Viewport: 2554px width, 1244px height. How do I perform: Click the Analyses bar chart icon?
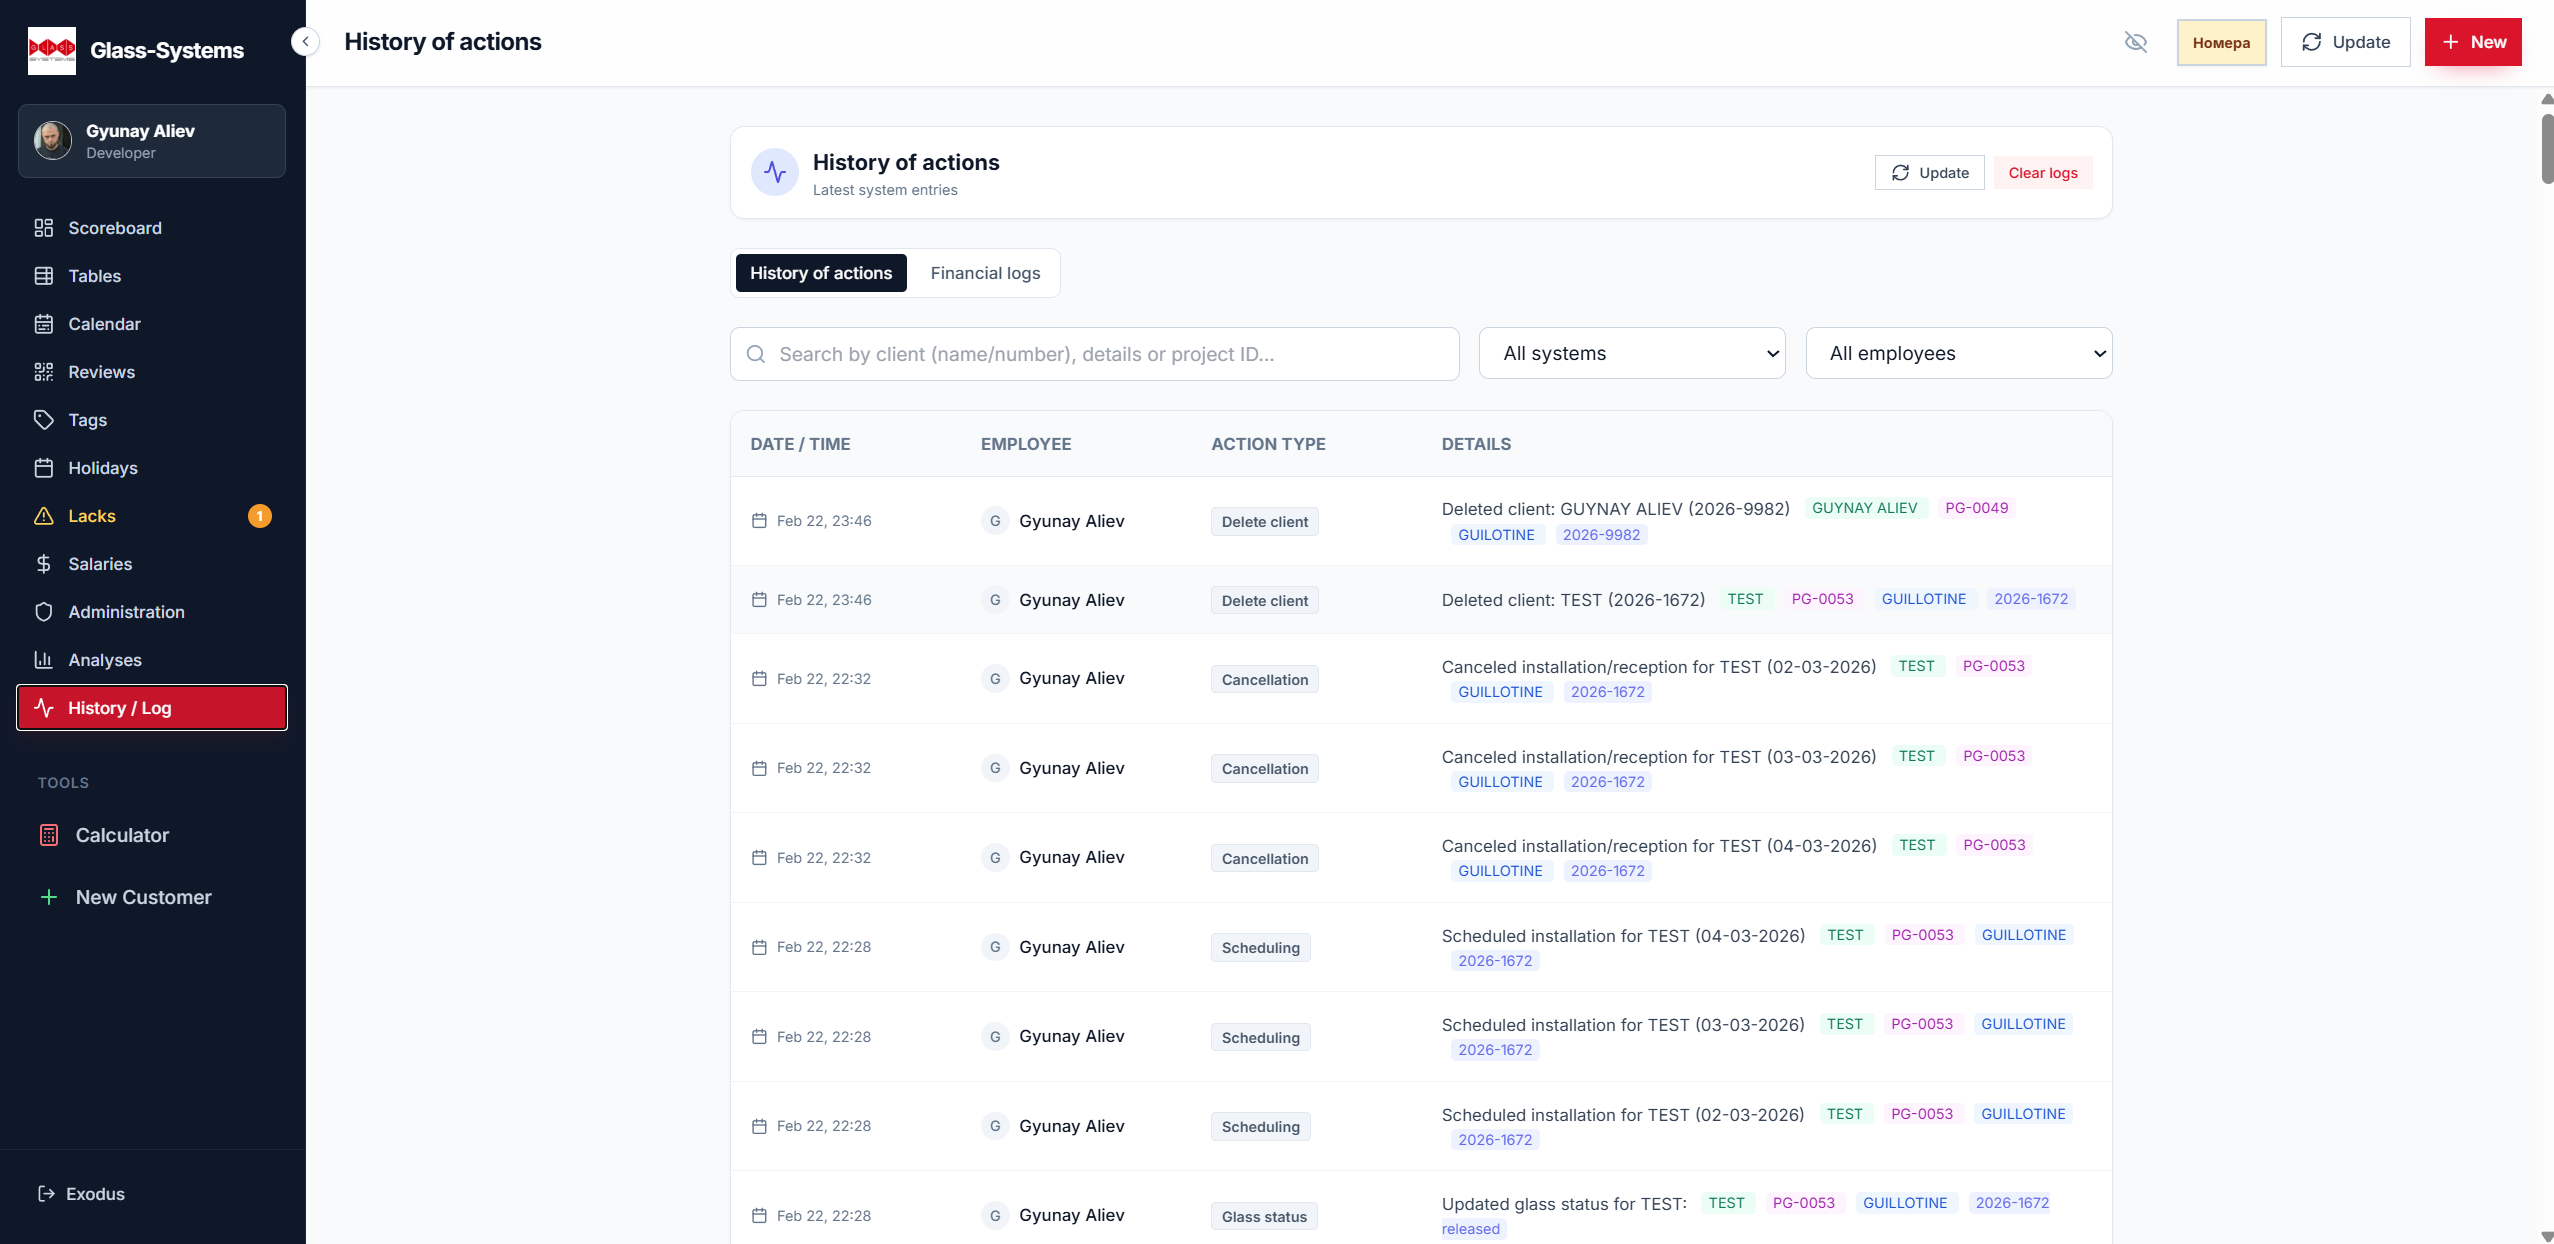43,660
